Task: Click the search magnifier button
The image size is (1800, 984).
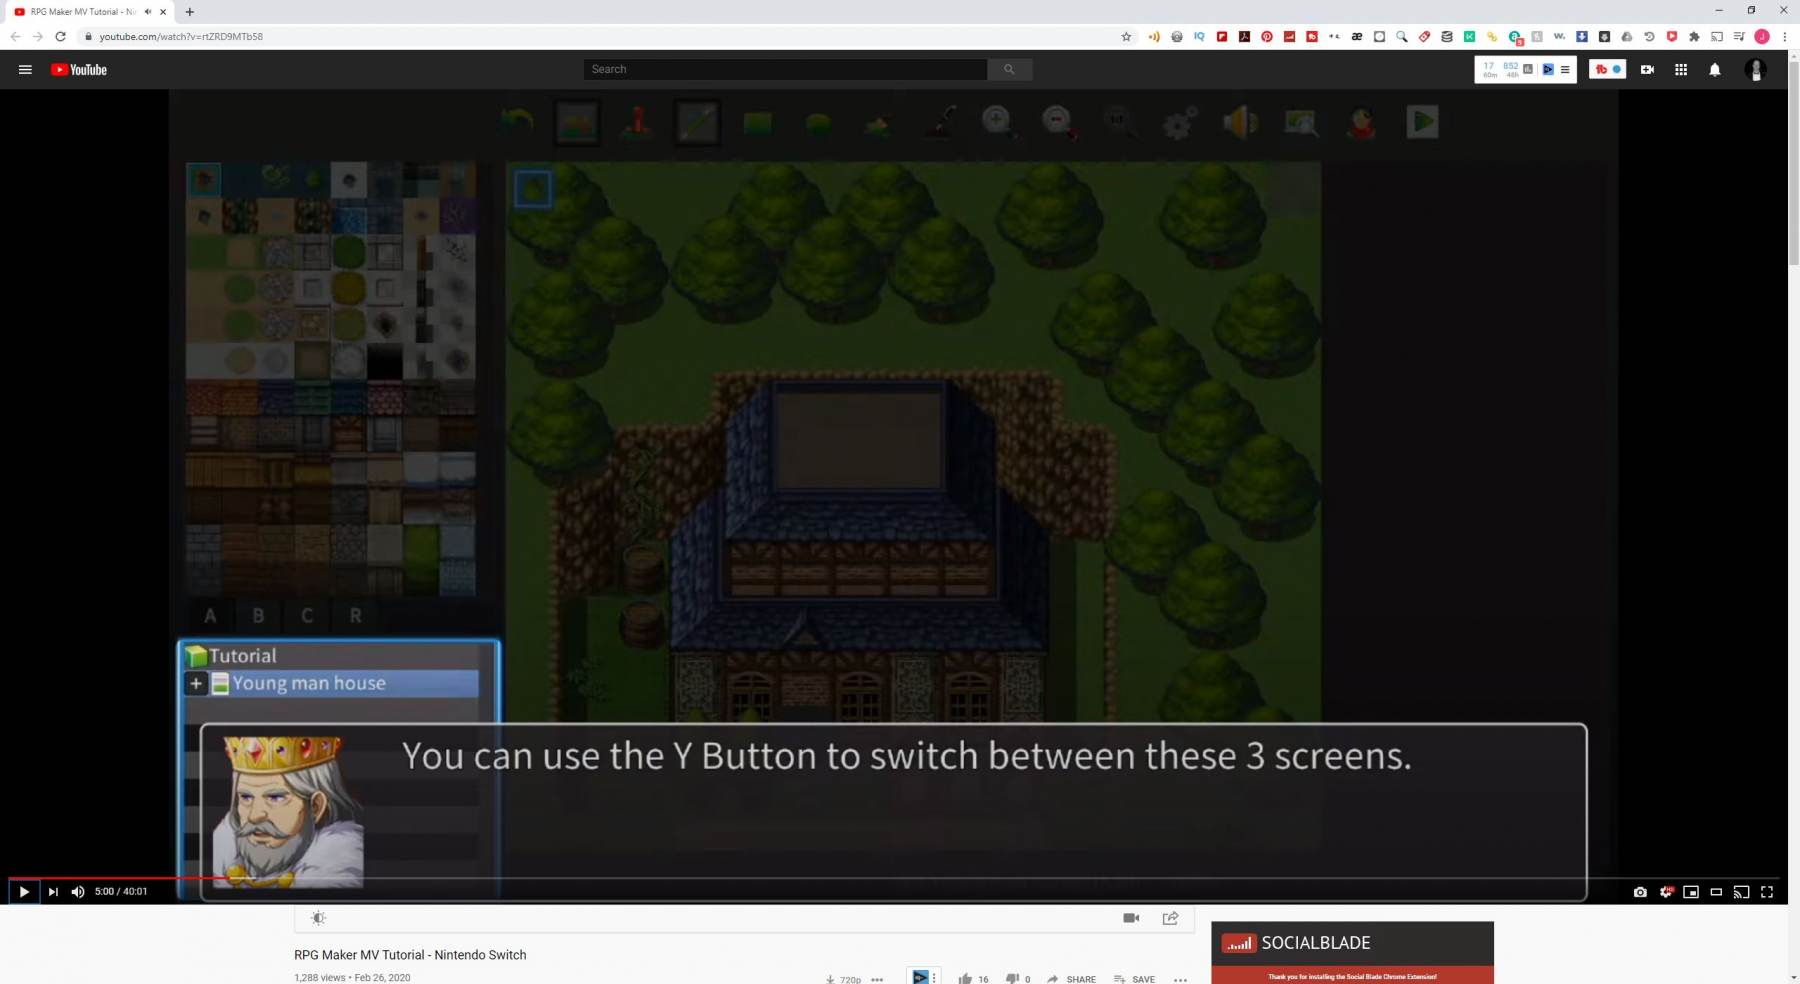Action: coord(1009,69)
